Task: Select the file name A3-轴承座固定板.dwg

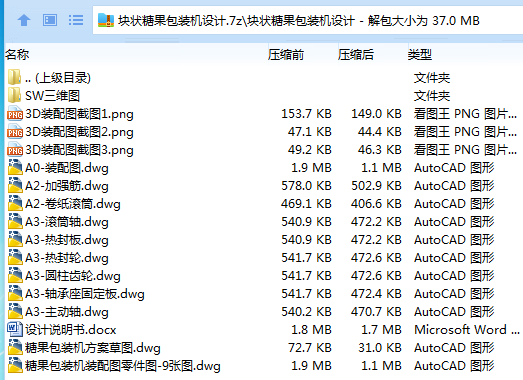Action: [x=85, y=294]
